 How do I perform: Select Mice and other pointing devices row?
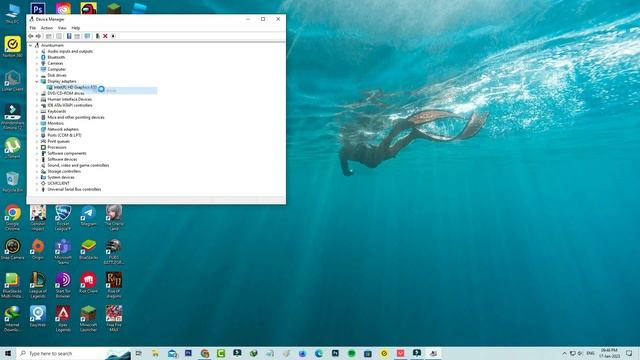click(x=72, y=117)
